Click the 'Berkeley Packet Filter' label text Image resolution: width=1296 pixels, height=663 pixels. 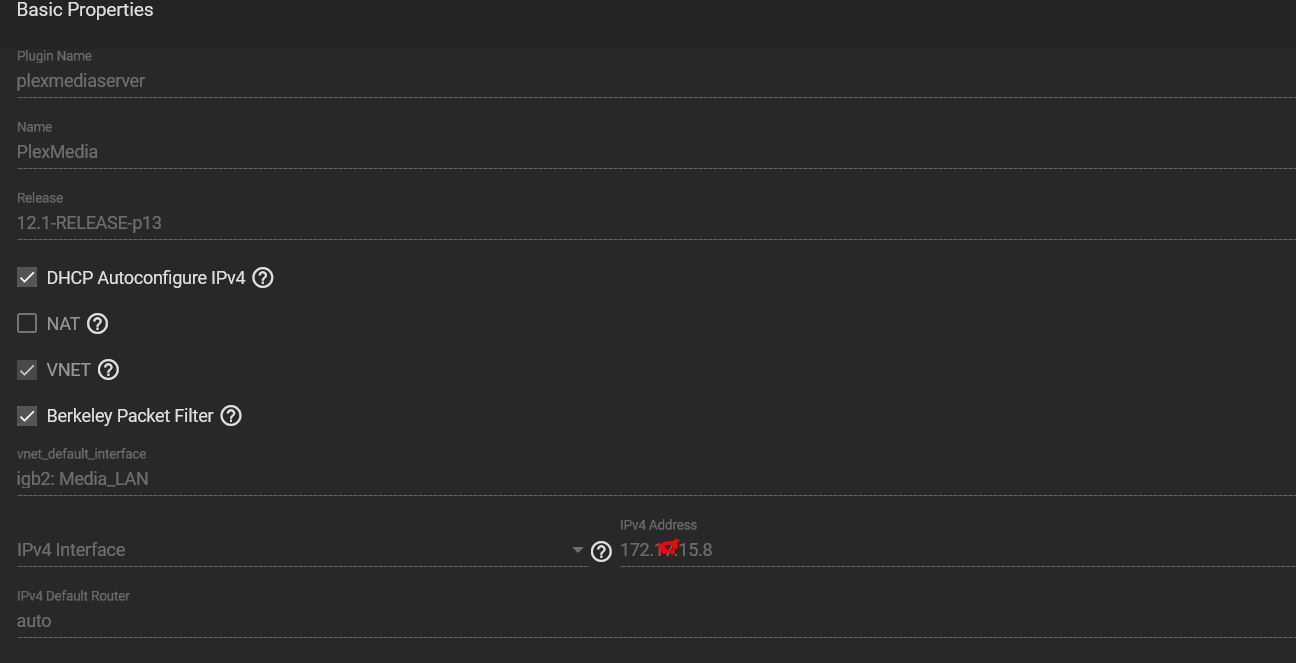click(x=130, y=416)
